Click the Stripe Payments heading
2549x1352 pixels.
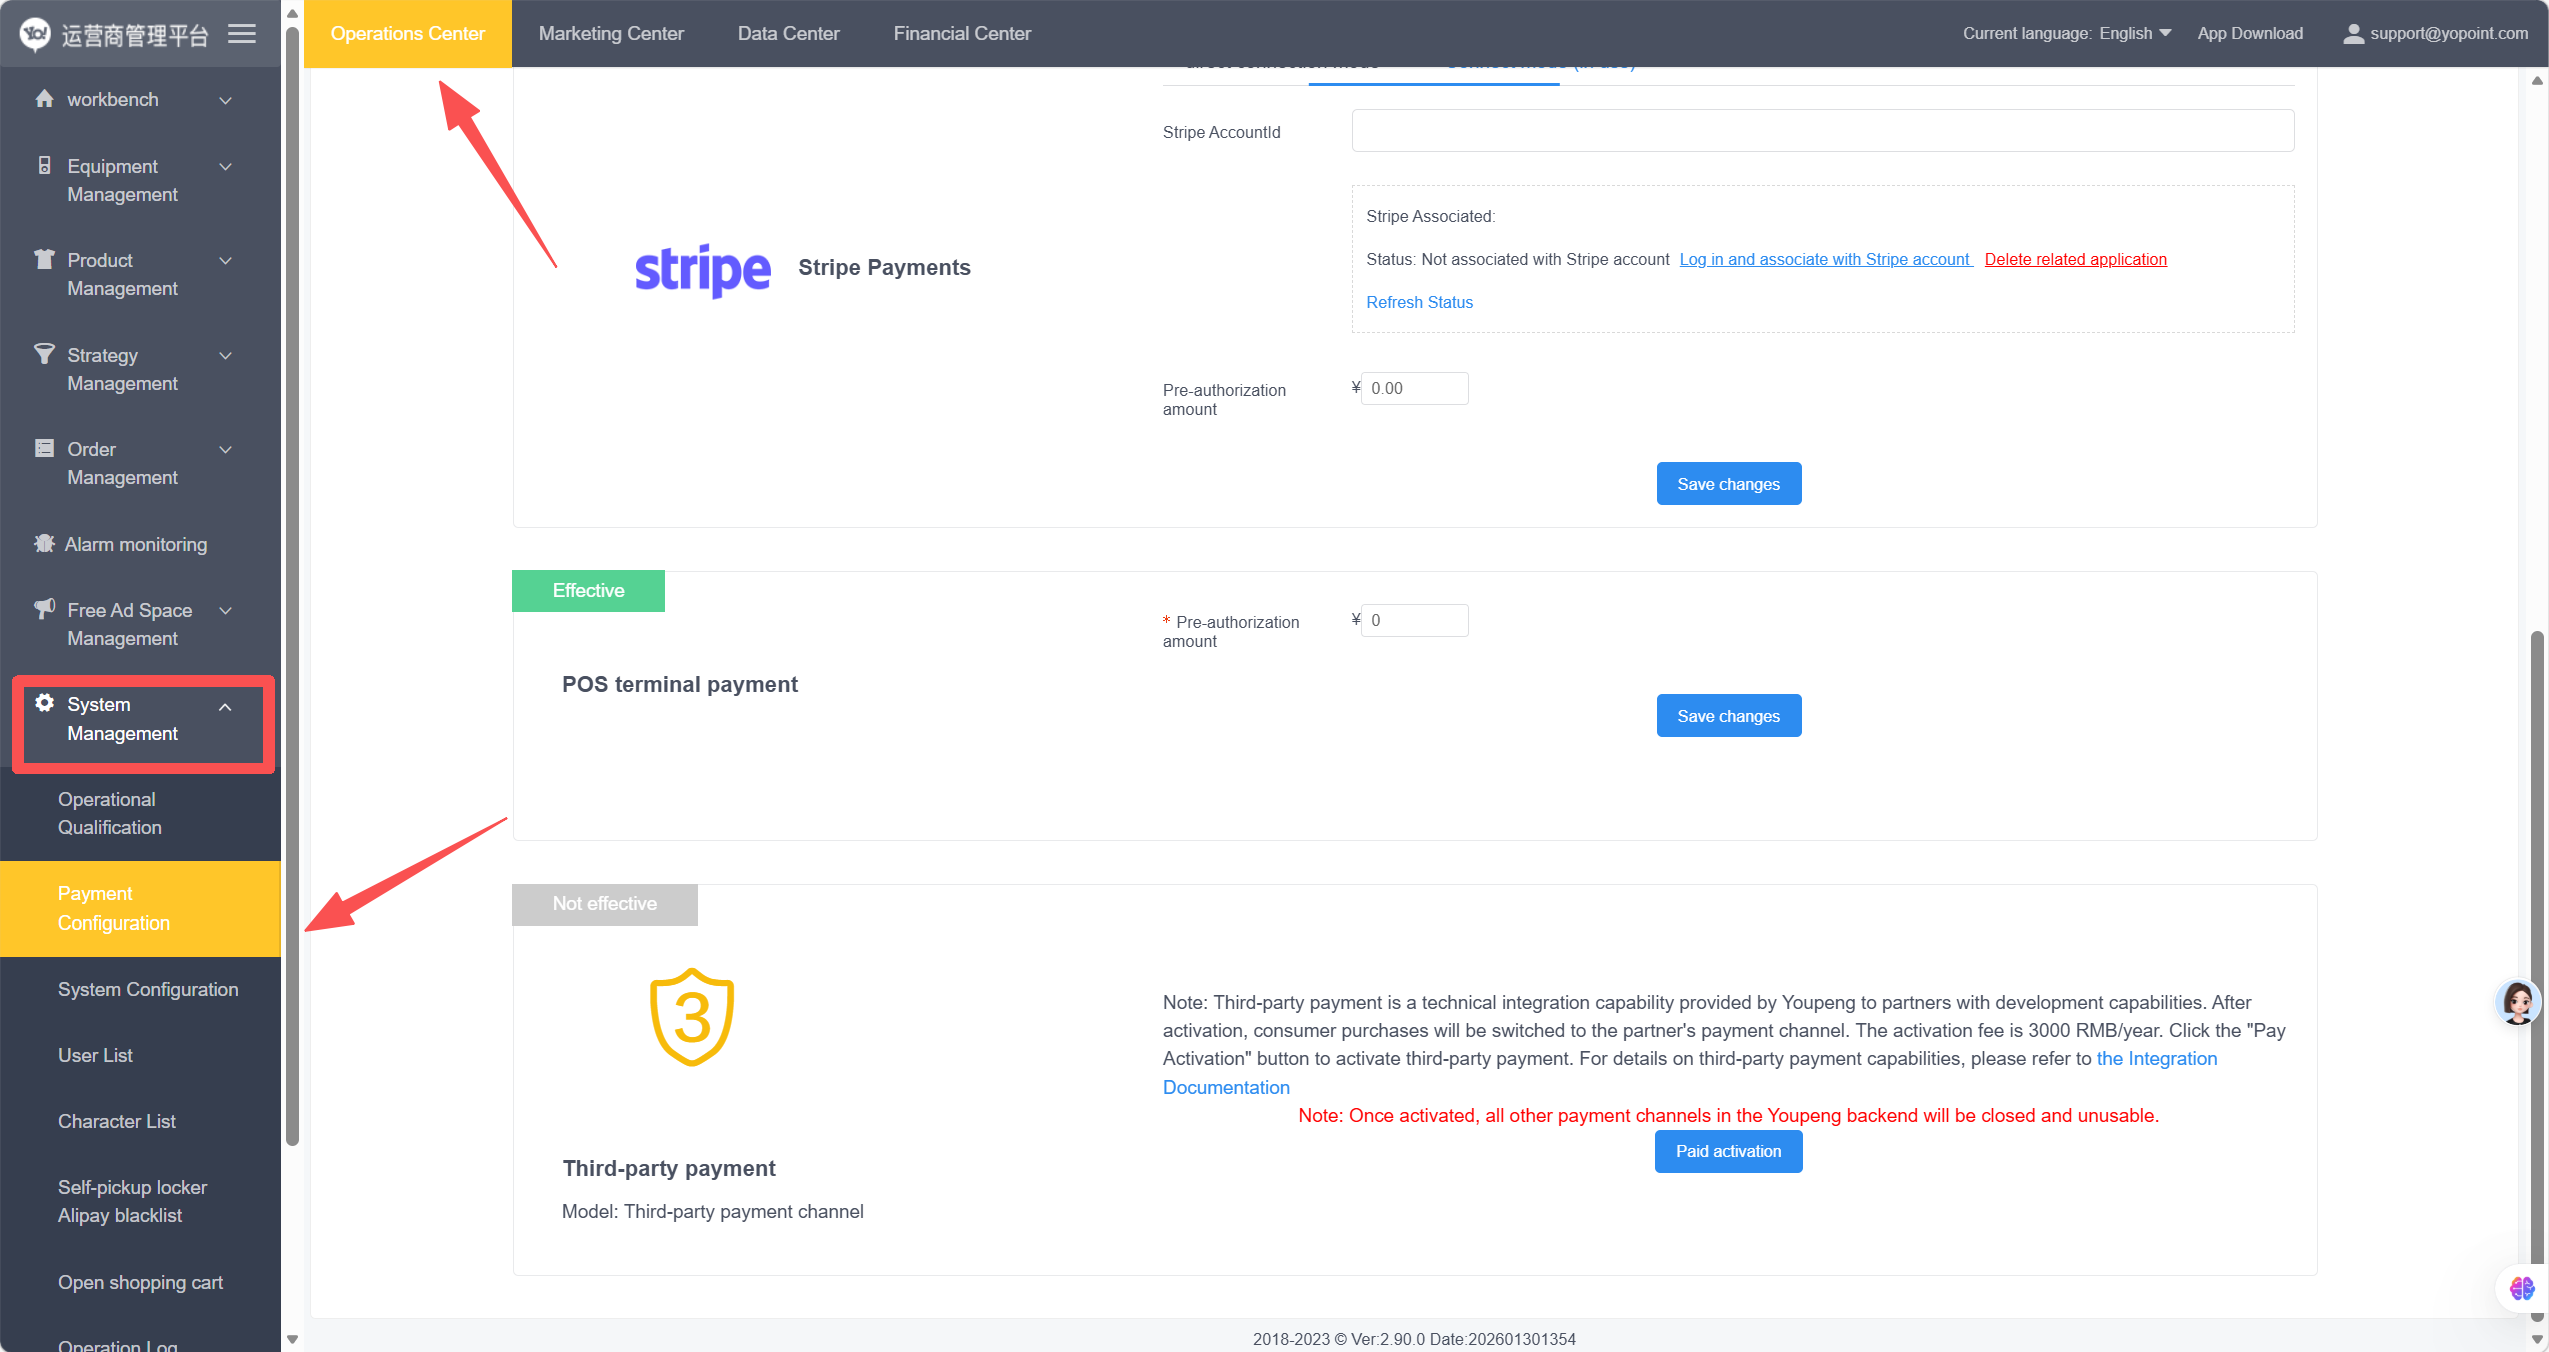tap(884, 267)
